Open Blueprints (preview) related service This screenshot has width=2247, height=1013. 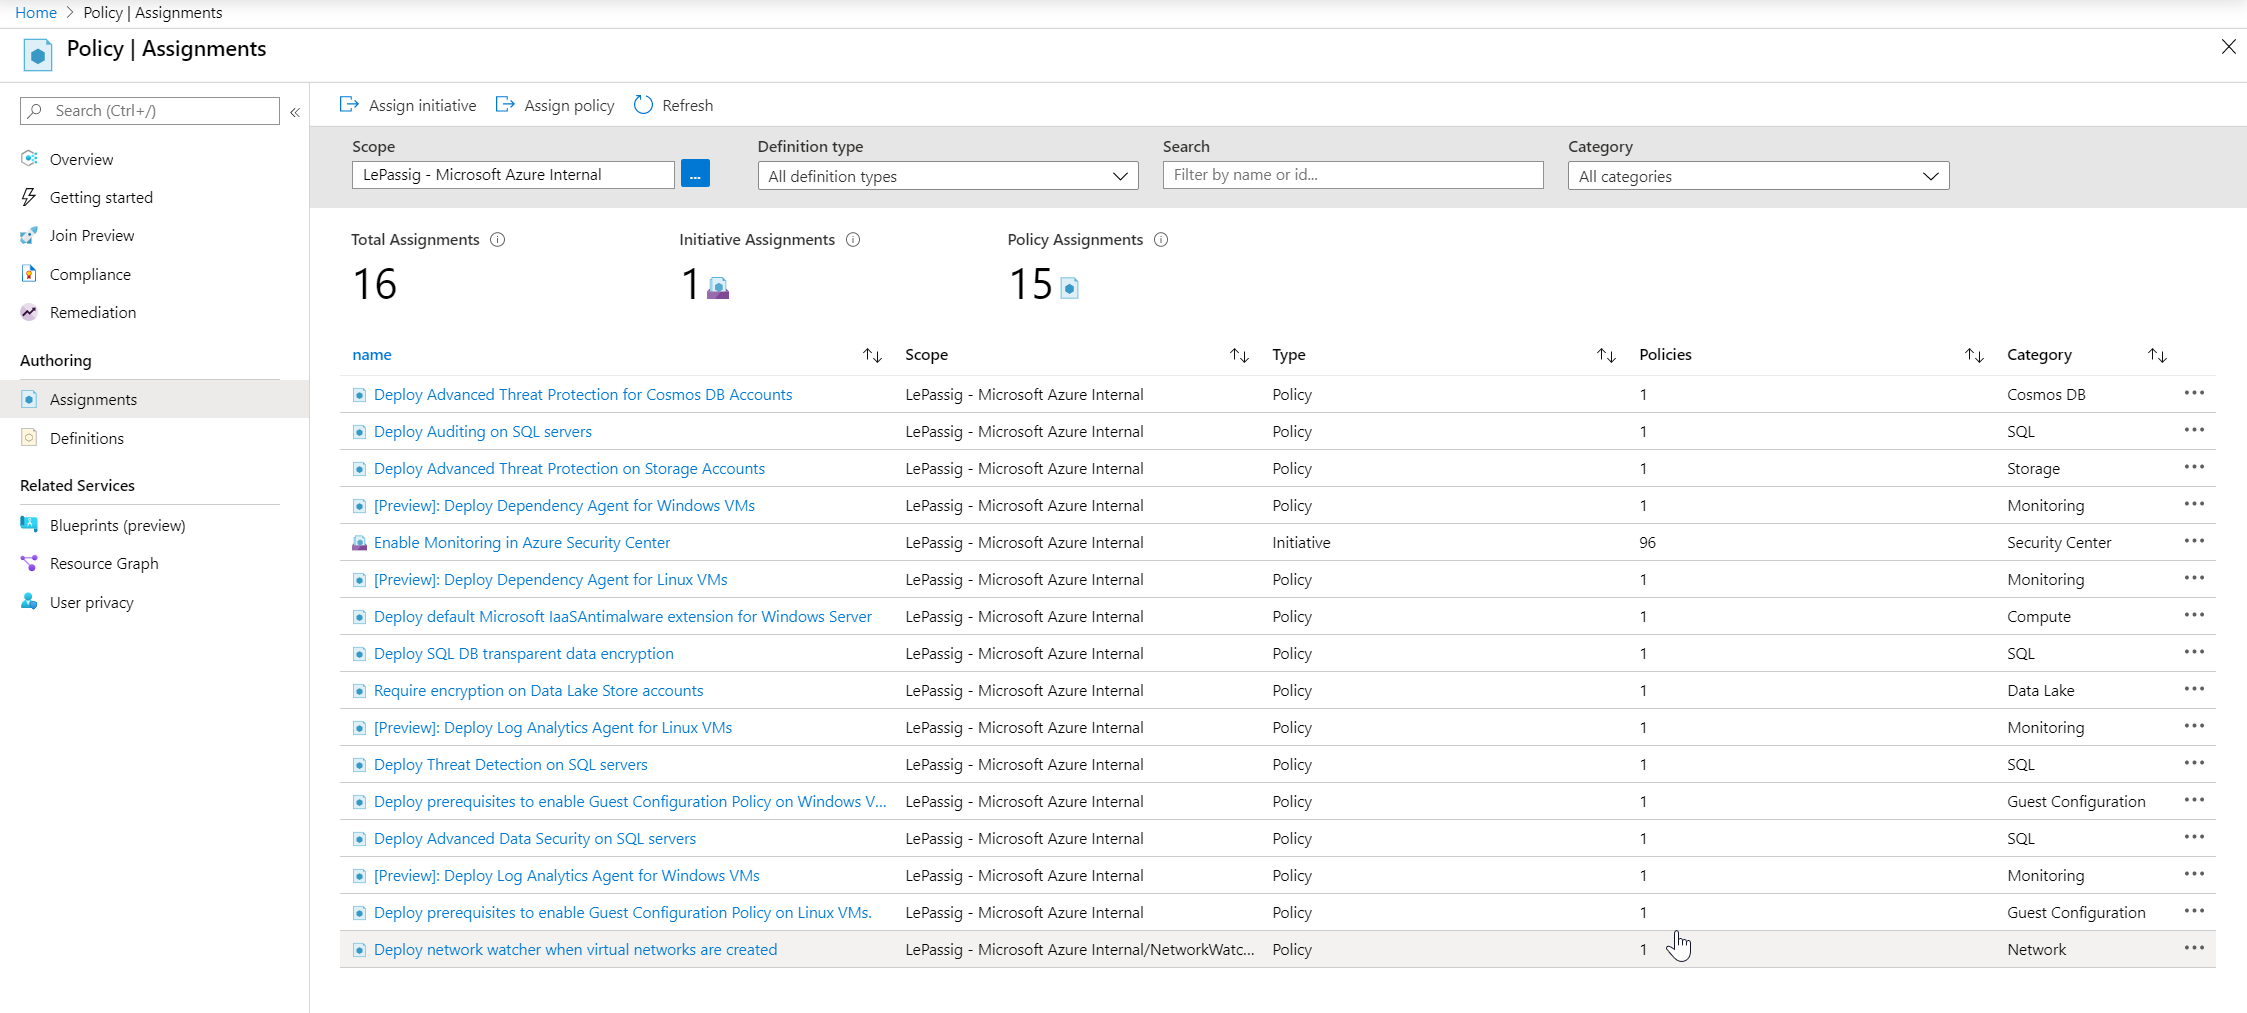pos(118,525)
